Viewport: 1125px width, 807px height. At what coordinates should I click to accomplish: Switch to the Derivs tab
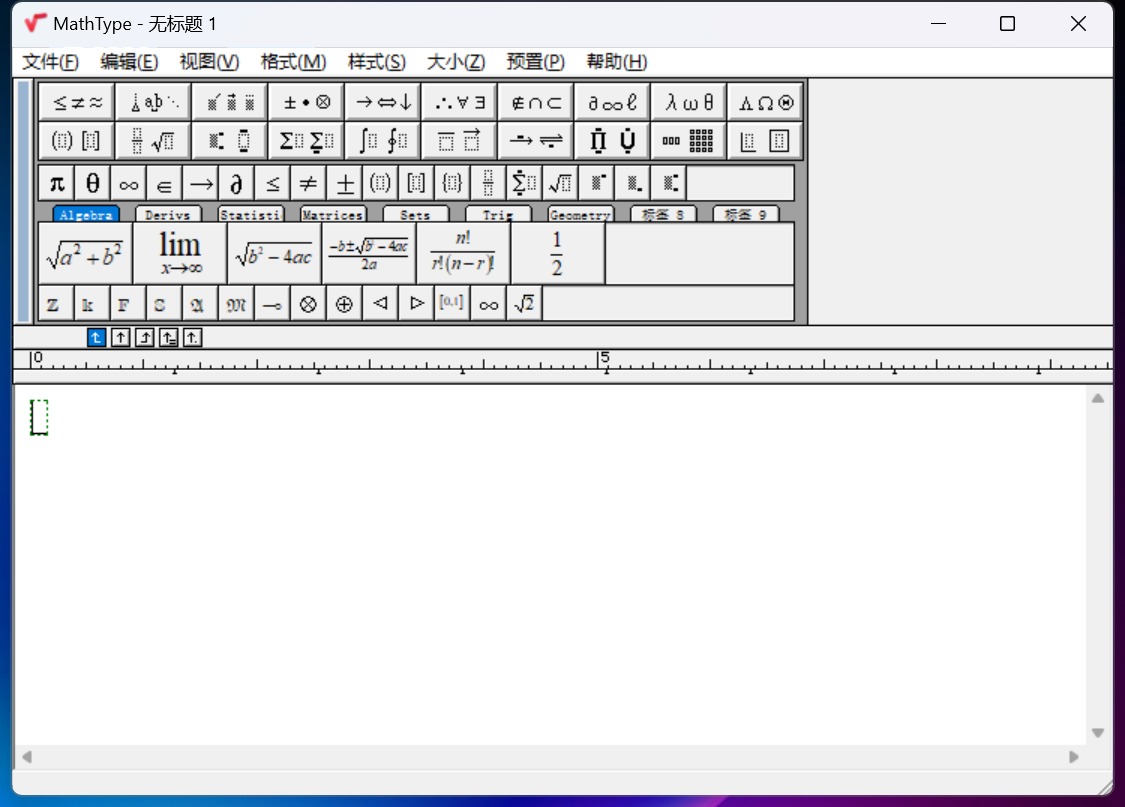click(168, 214)
